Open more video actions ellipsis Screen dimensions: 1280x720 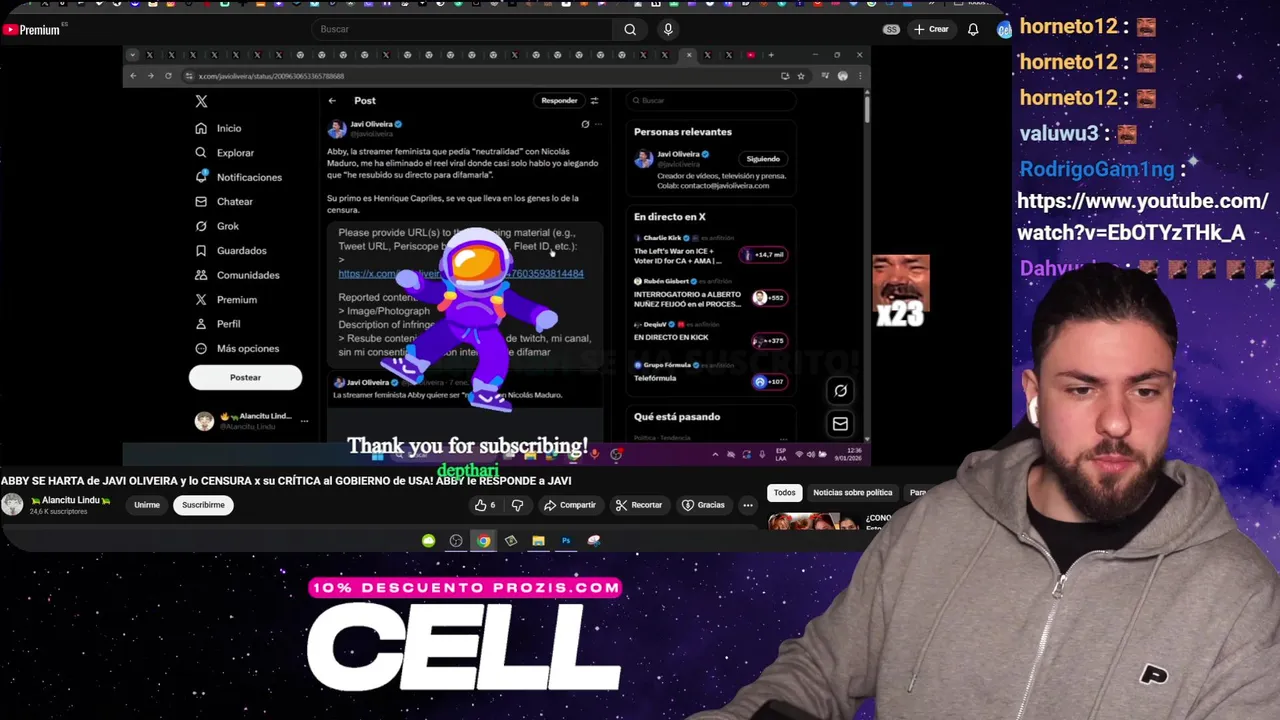coord(748,505)
